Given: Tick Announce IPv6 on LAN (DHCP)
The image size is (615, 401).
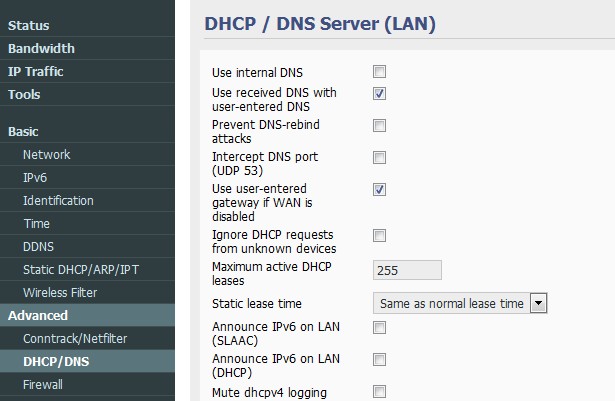Looking at the screenshot, I should coord(379,359).
